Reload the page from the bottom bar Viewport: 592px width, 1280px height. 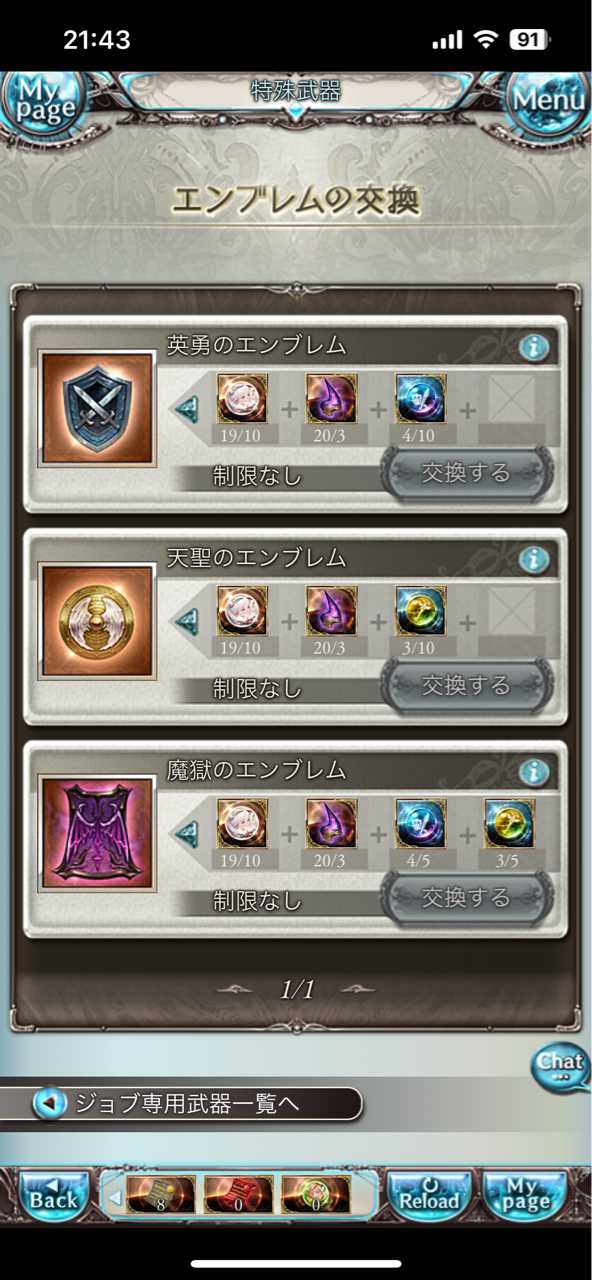point(429,1194)
